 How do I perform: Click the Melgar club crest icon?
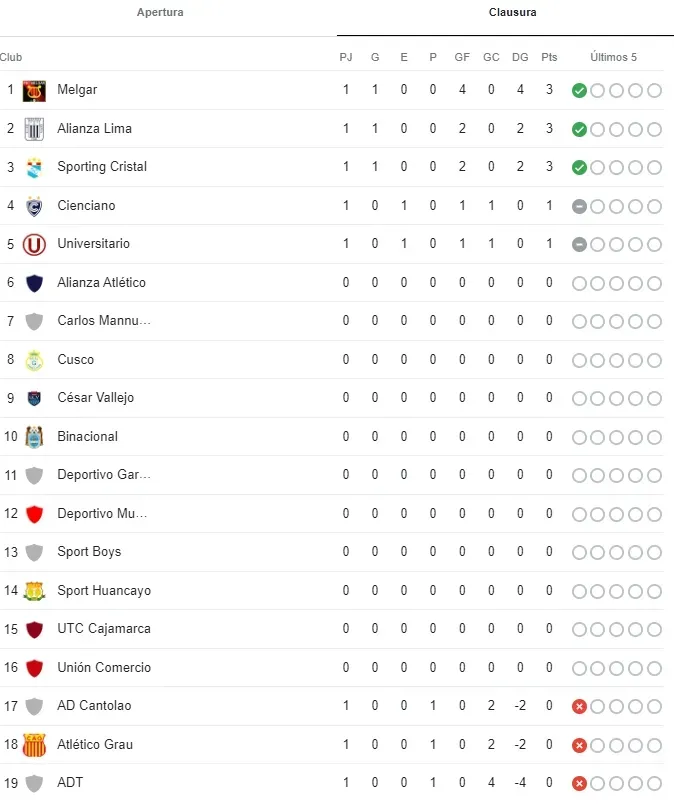[34, 90]
